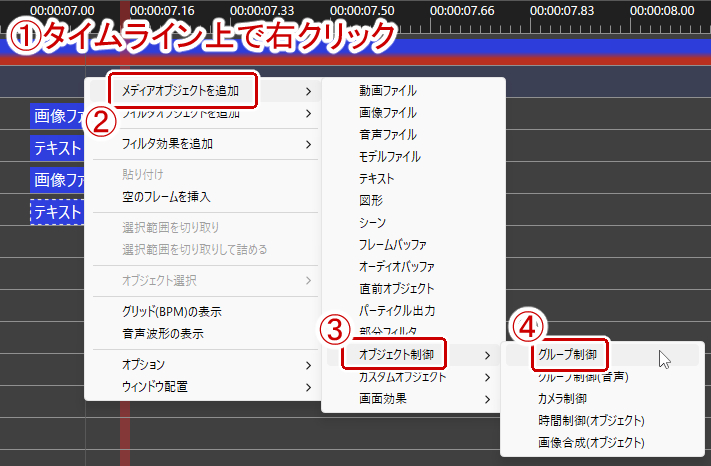Image resolution: width=711 pixels, height=466 pixels.
Task: Select 音声ファイル media object
Action: point(388,135)
